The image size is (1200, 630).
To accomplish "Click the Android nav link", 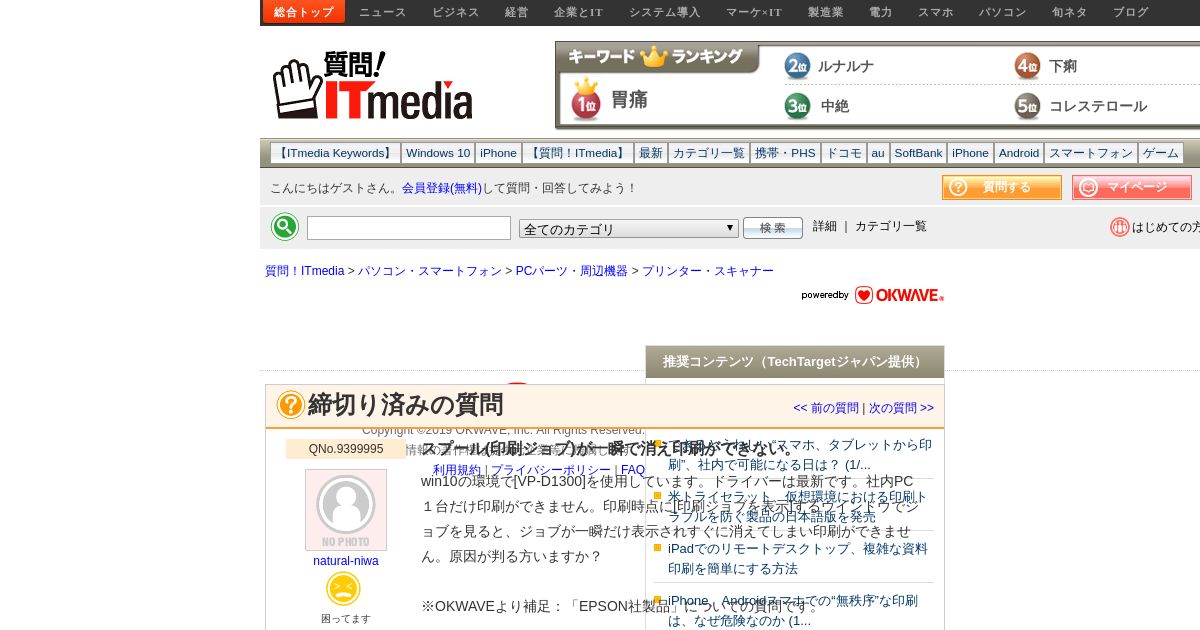I will [x=1019, y=153].
